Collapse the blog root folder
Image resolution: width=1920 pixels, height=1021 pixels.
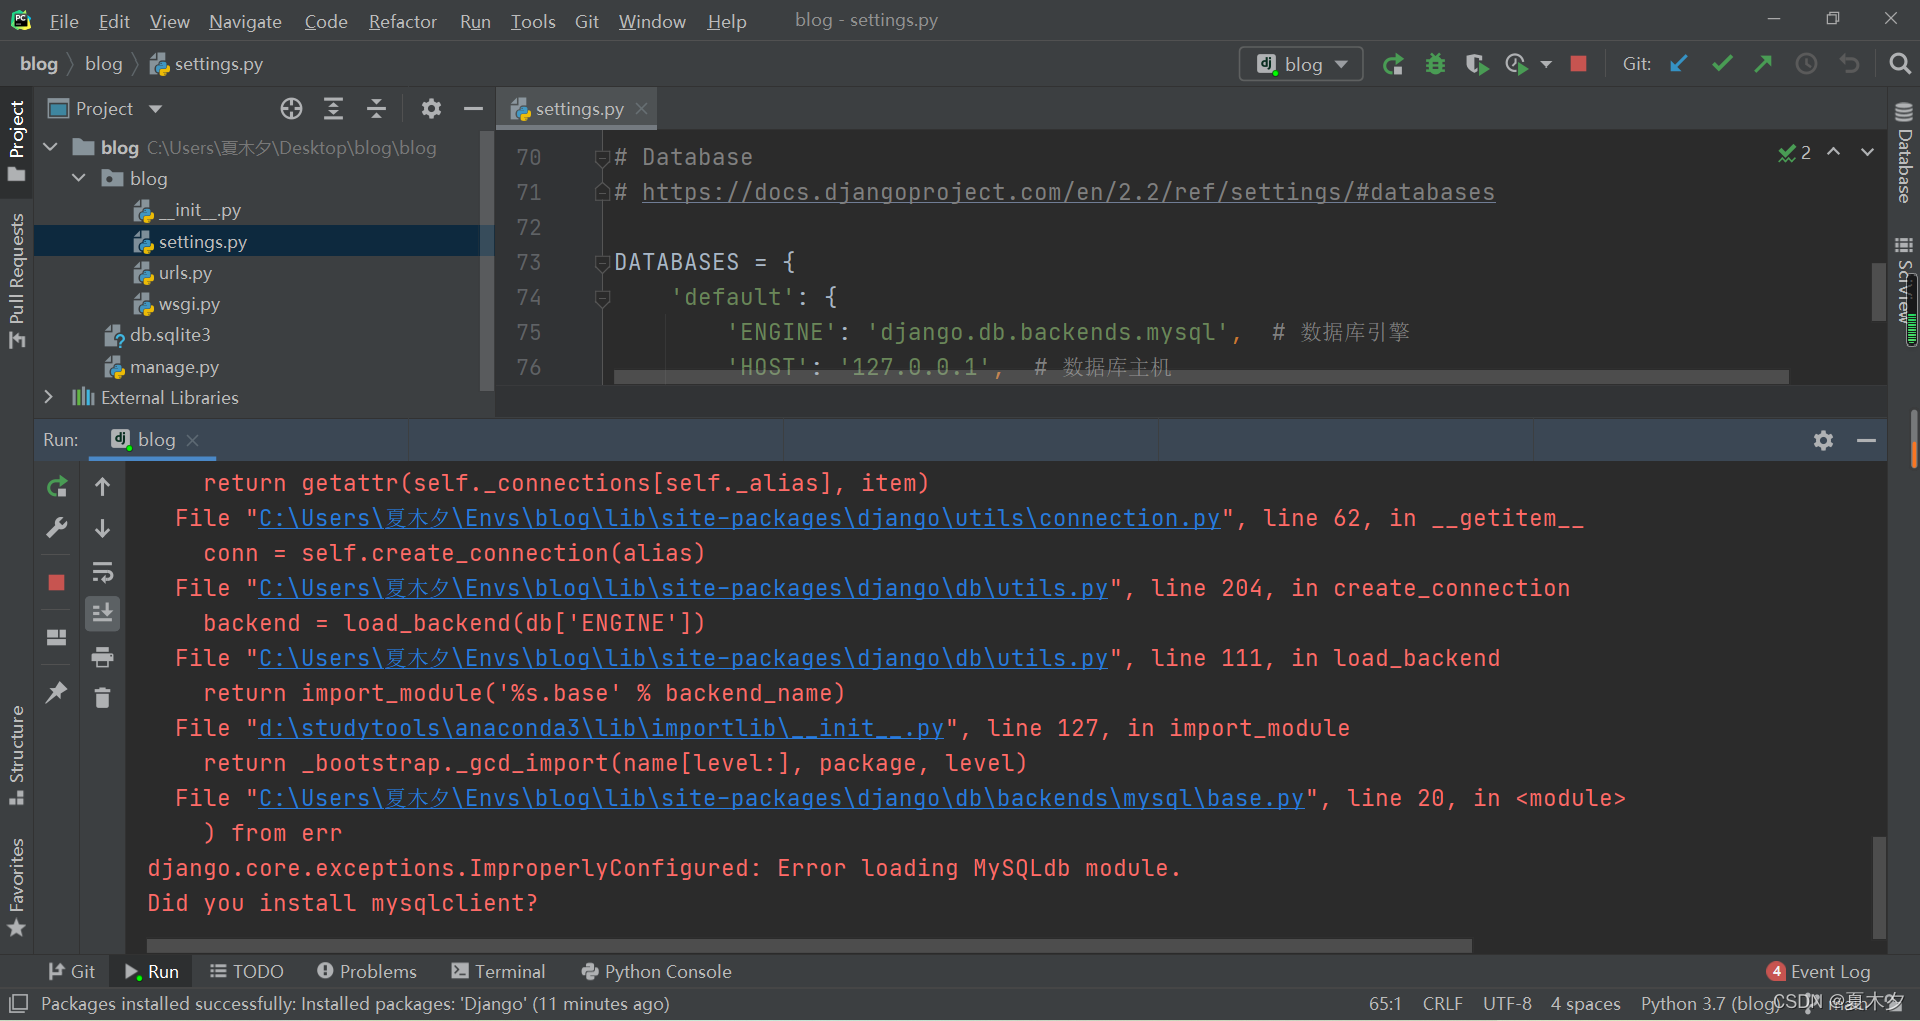[x=50, y=147]
